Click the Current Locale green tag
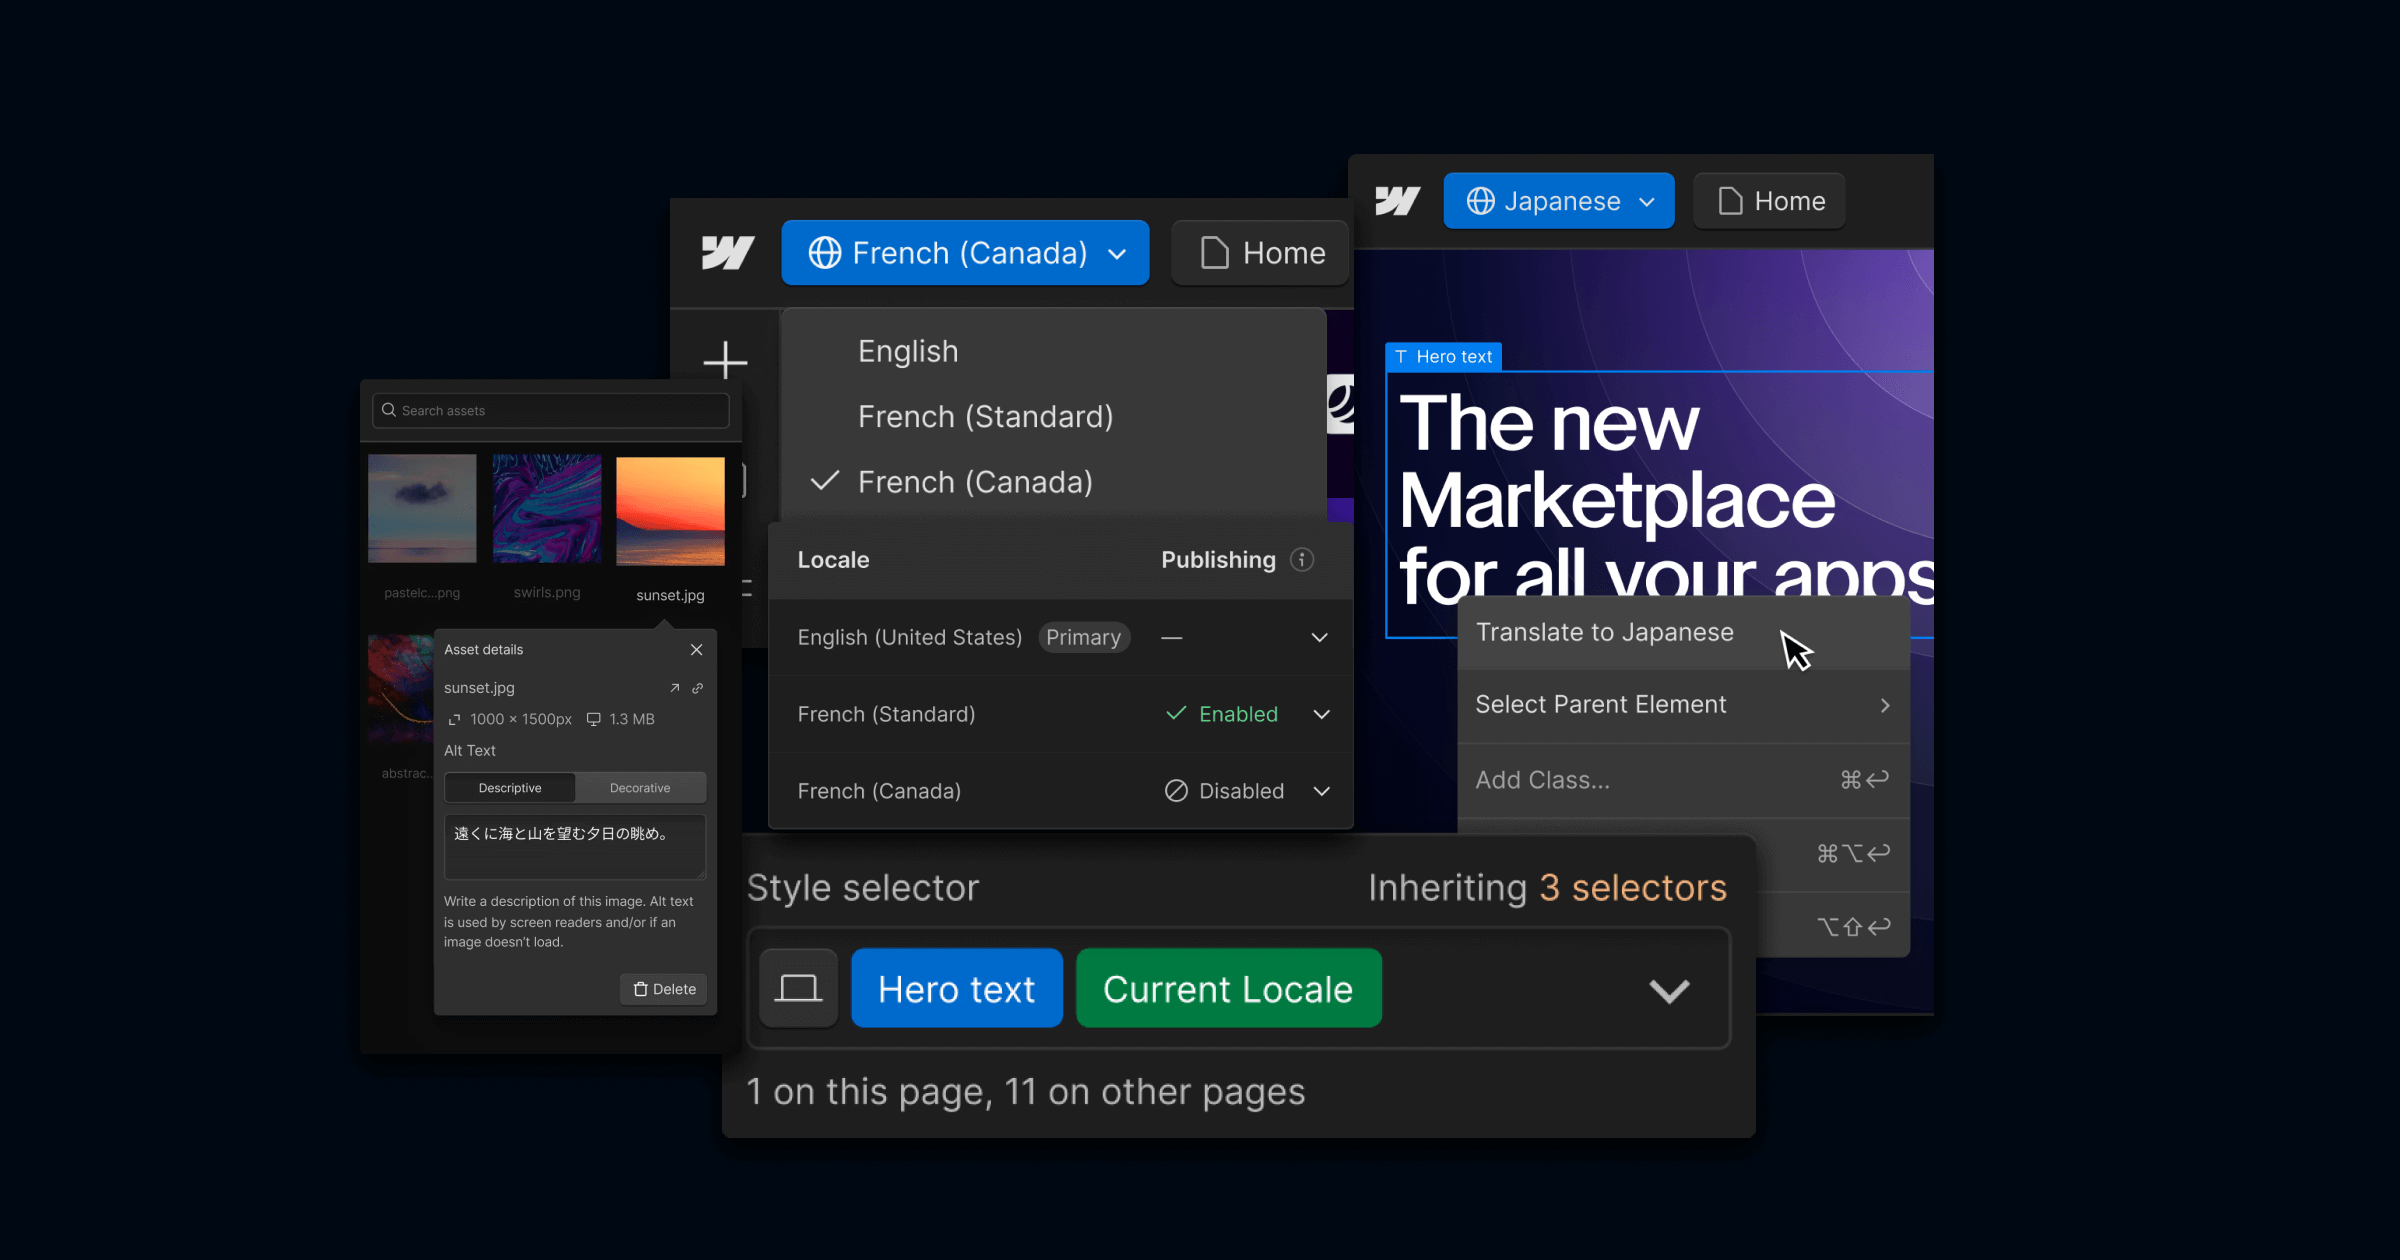The image size is (2400, 1260). (1228, 989)
